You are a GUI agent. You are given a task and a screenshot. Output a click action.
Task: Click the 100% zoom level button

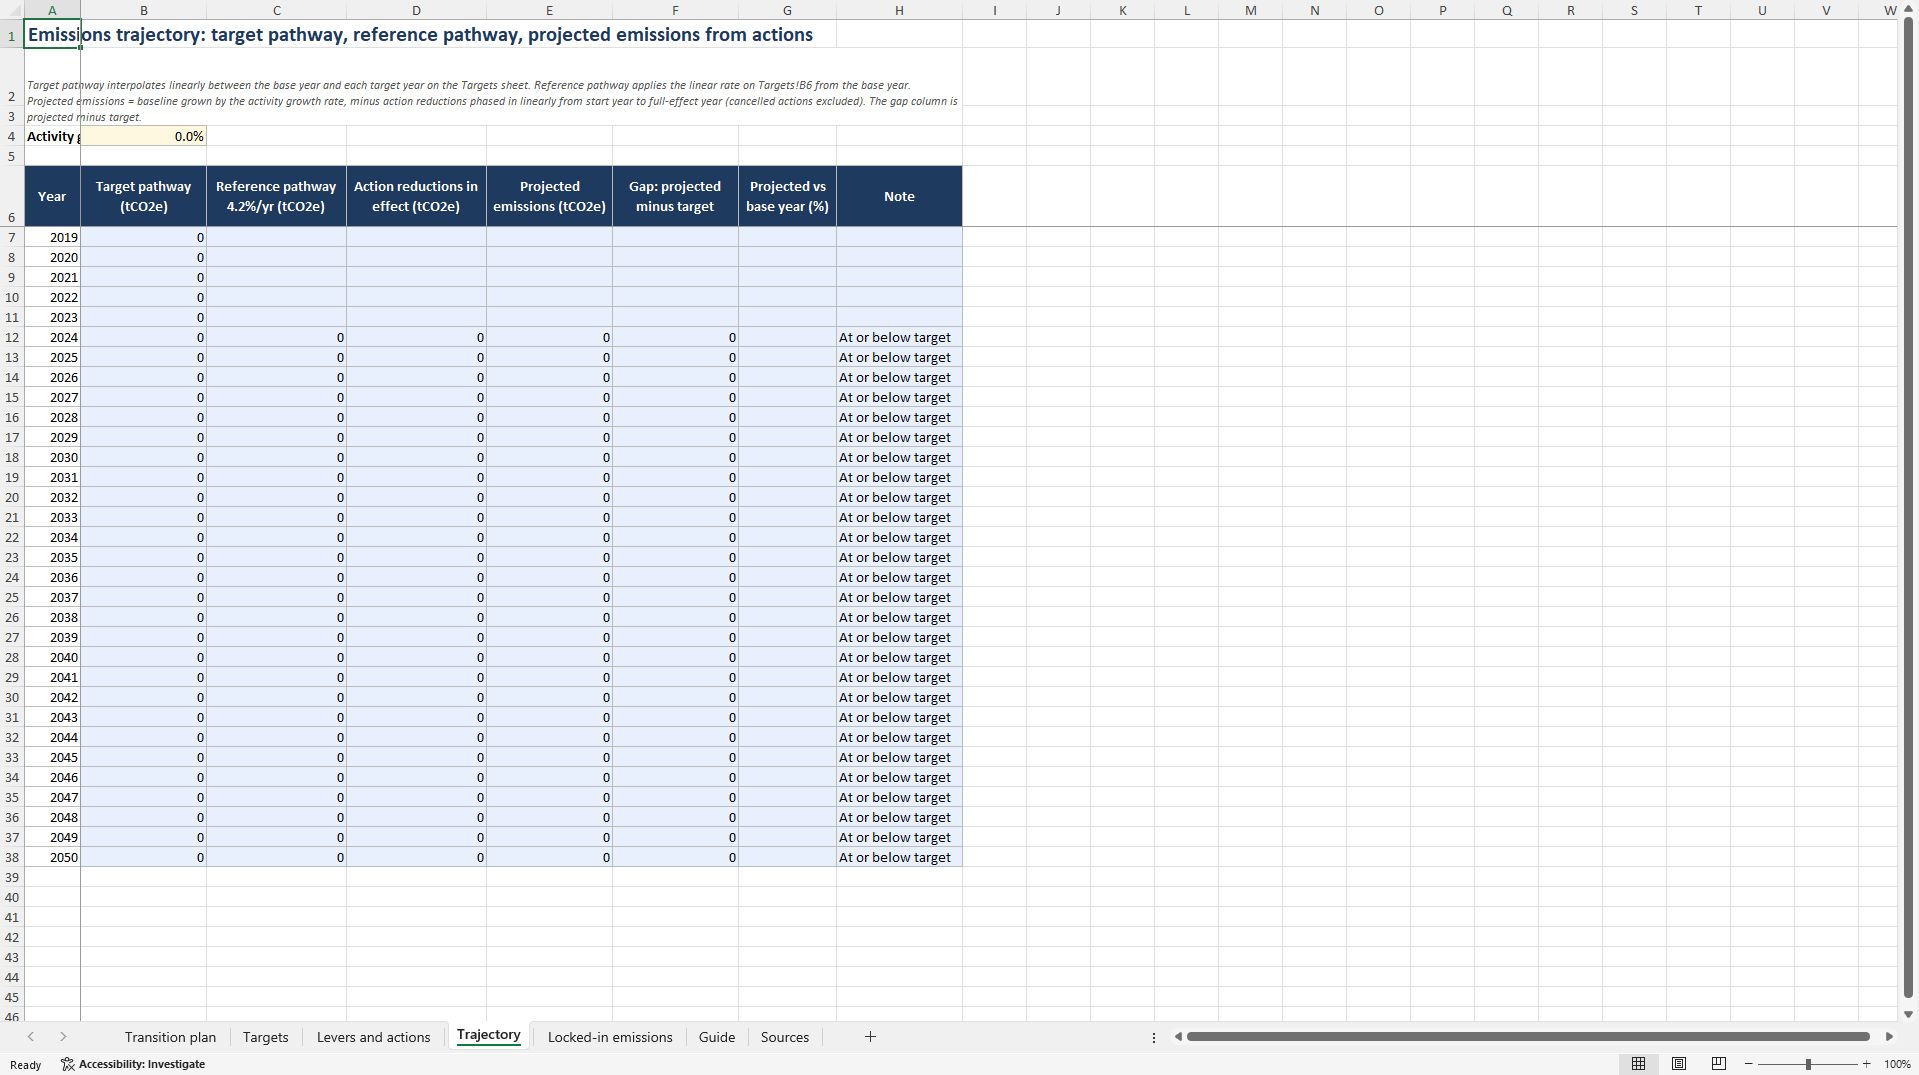(x=1897, y=1064)
